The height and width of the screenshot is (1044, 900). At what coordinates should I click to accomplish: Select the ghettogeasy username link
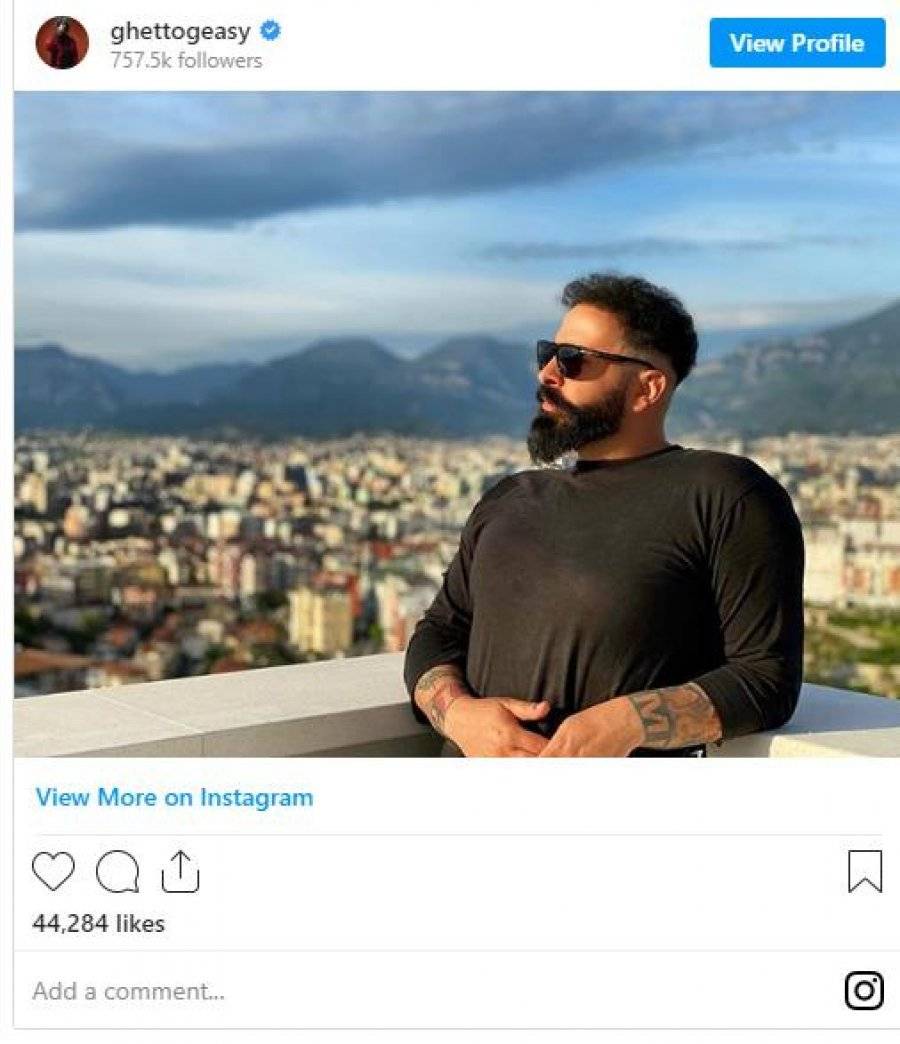point(180,31)
